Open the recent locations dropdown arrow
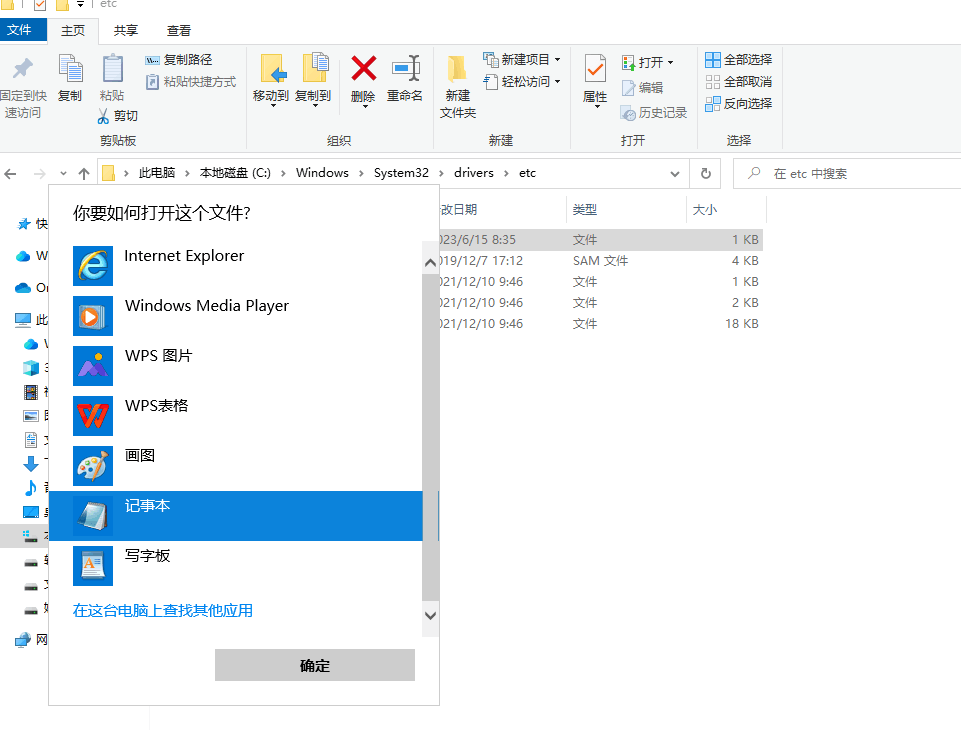Screen dimensions: 961x730 63,174
